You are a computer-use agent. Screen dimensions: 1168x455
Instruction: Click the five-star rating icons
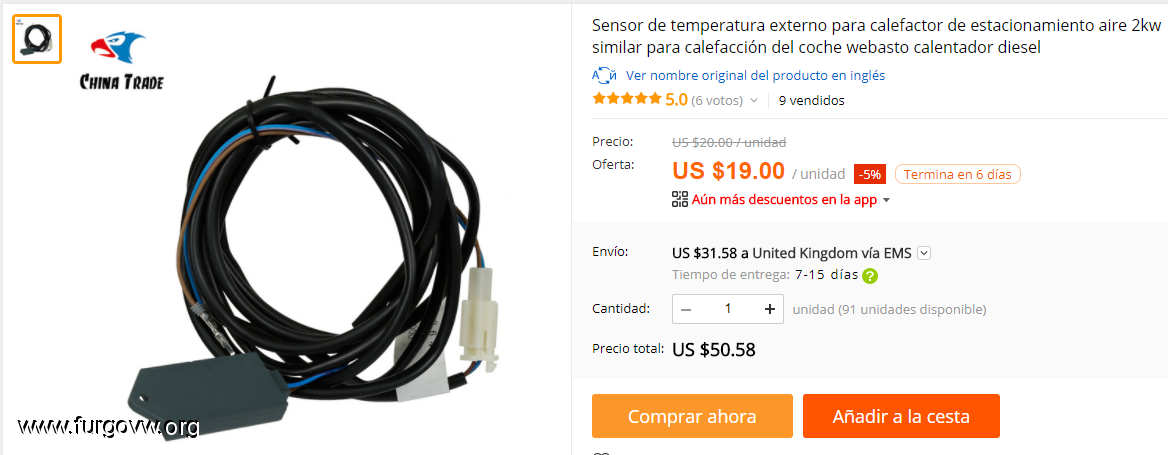[x=626, y=99]
